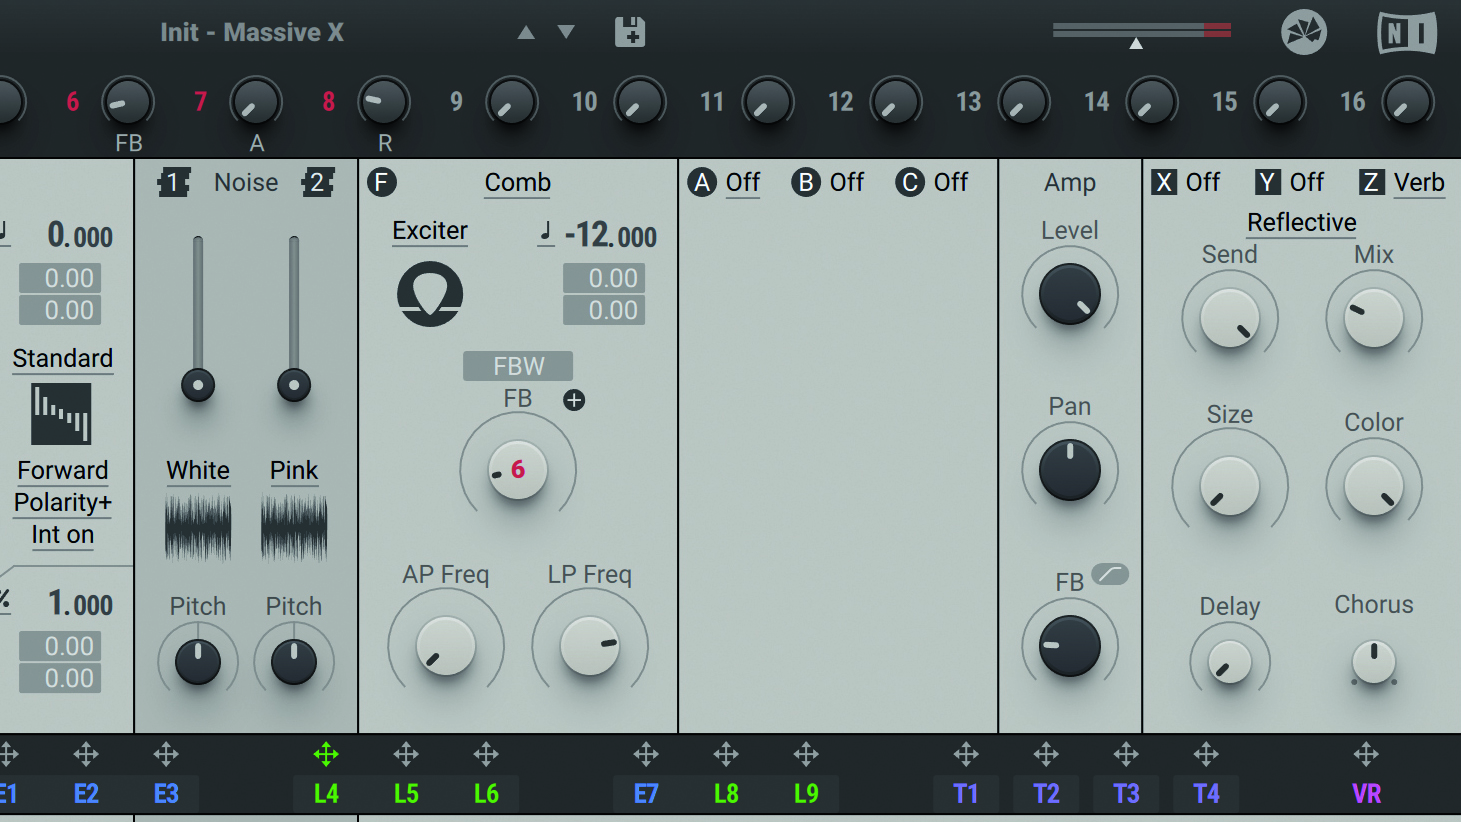This screenshot has height=822, width=1461.
Task: Go to next preset with down arrow
Action: pyautogui.click(x=566, y=32)
